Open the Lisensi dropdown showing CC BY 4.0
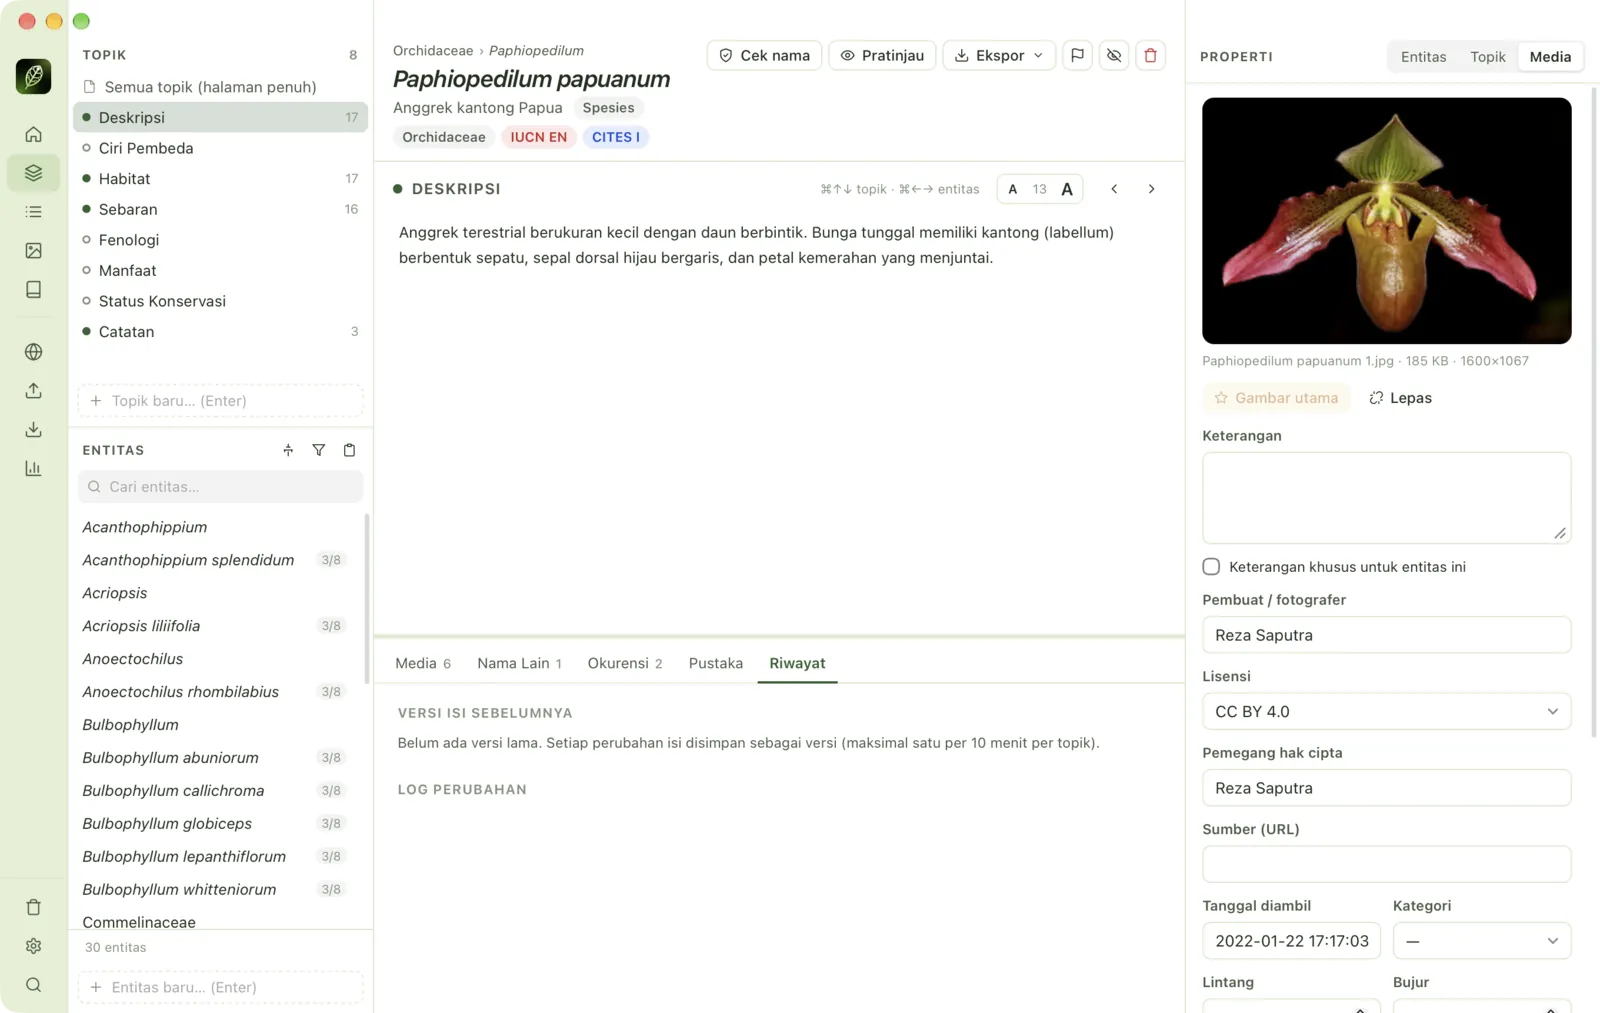This screenshot has height=1013, width=1600. click(x=1386, y=712)
